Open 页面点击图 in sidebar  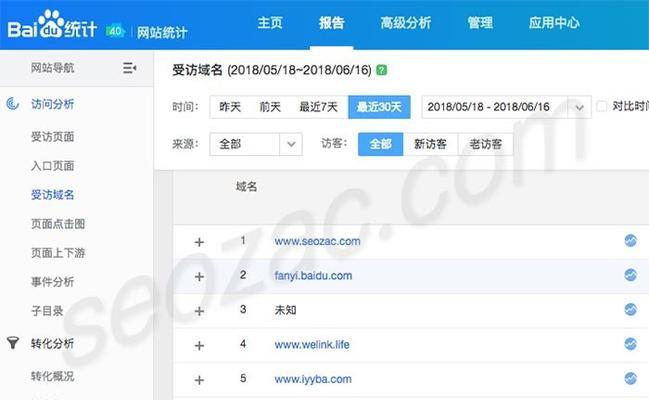point(58,224)
